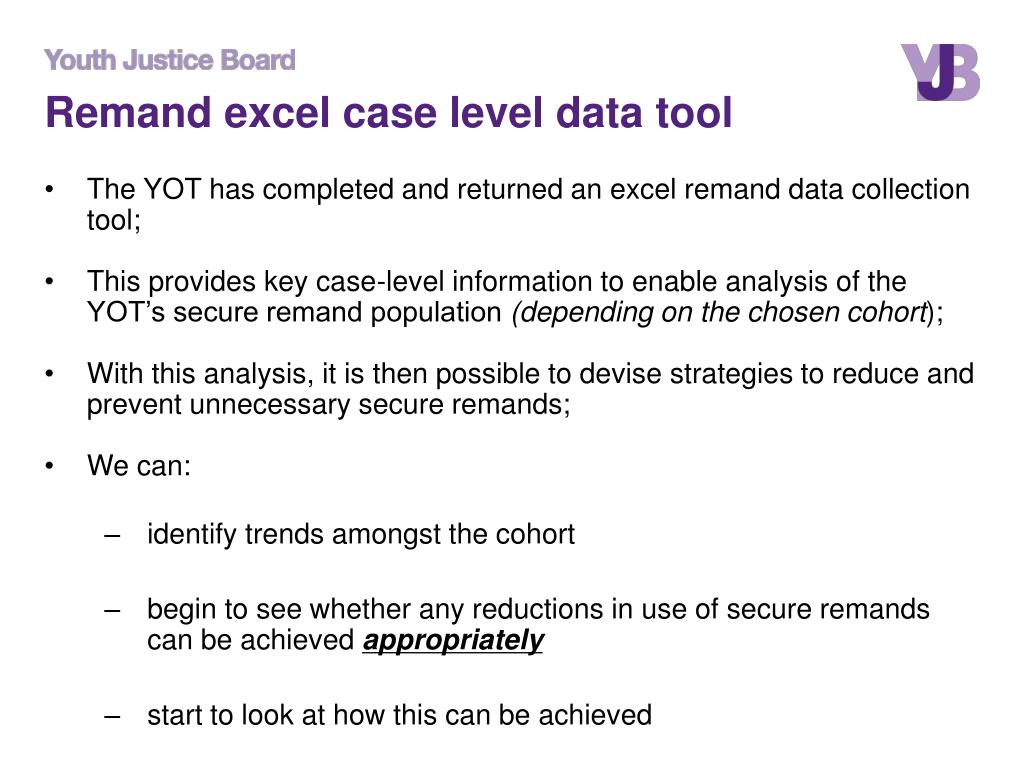Click the bullet dot before 'With this analysis'
This screenshot has width=1024, height=768.
(x=50, y=375)
